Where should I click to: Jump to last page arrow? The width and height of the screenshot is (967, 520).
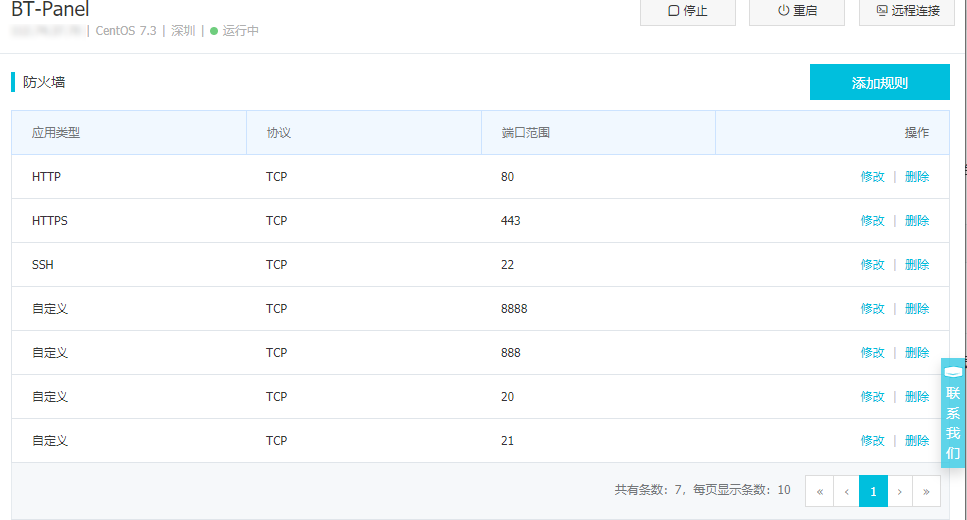click(927, 491)
